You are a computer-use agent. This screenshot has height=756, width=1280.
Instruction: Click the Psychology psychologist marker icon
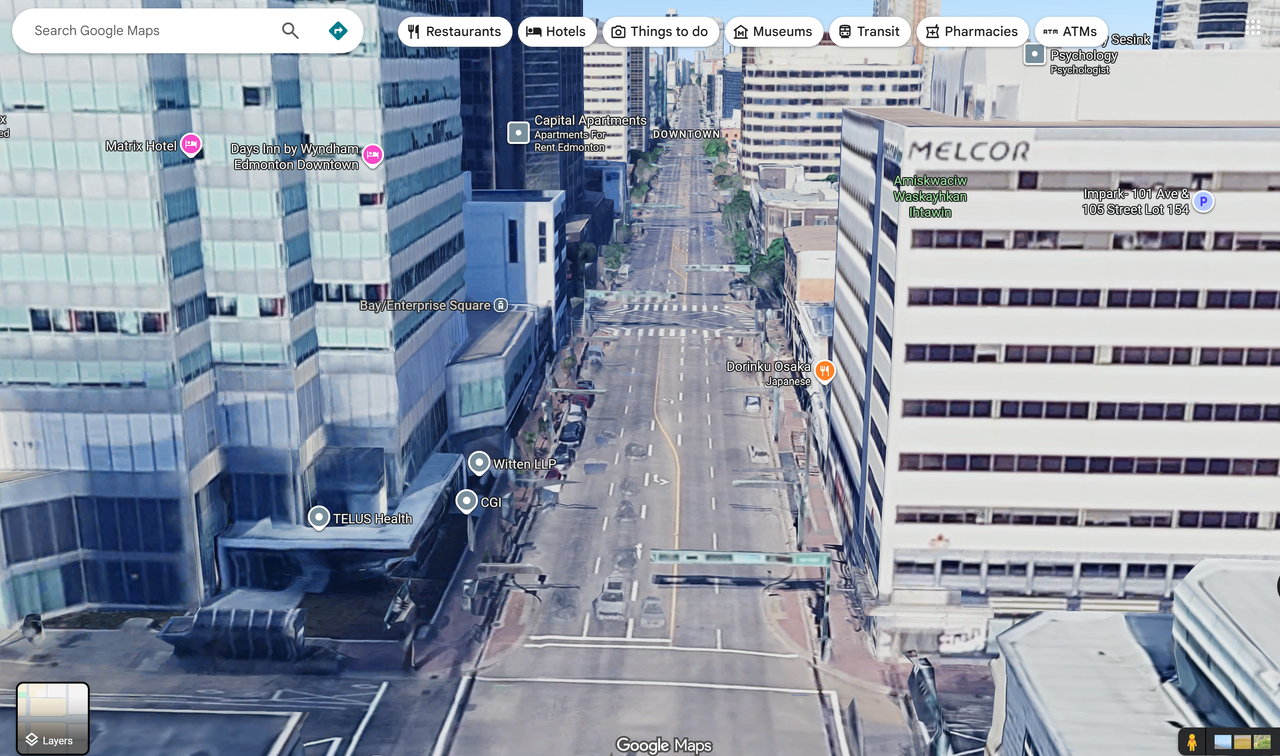coord(1035,54)
